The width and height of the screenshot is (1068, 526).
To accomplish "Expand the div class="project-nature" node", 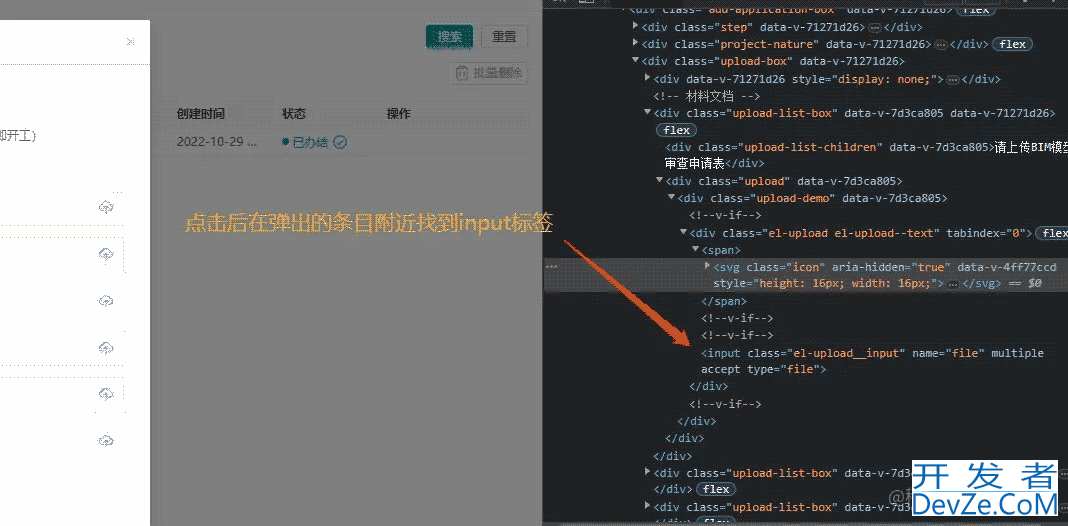I will tap(635, 44).
